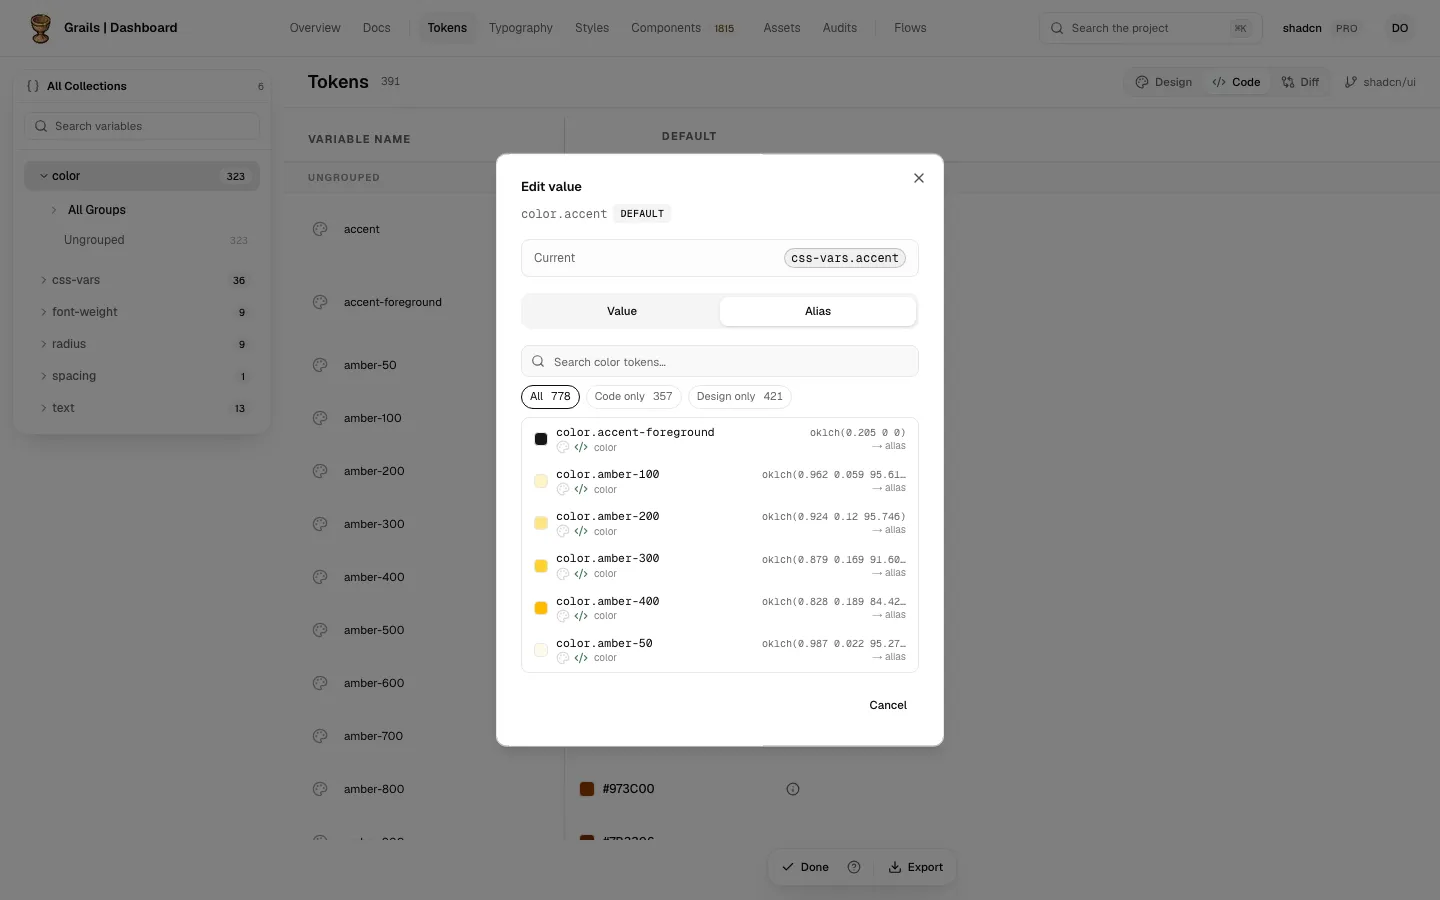Click the palette icon beside accent row
The image size is (1440, 900).
click(320, 229)
